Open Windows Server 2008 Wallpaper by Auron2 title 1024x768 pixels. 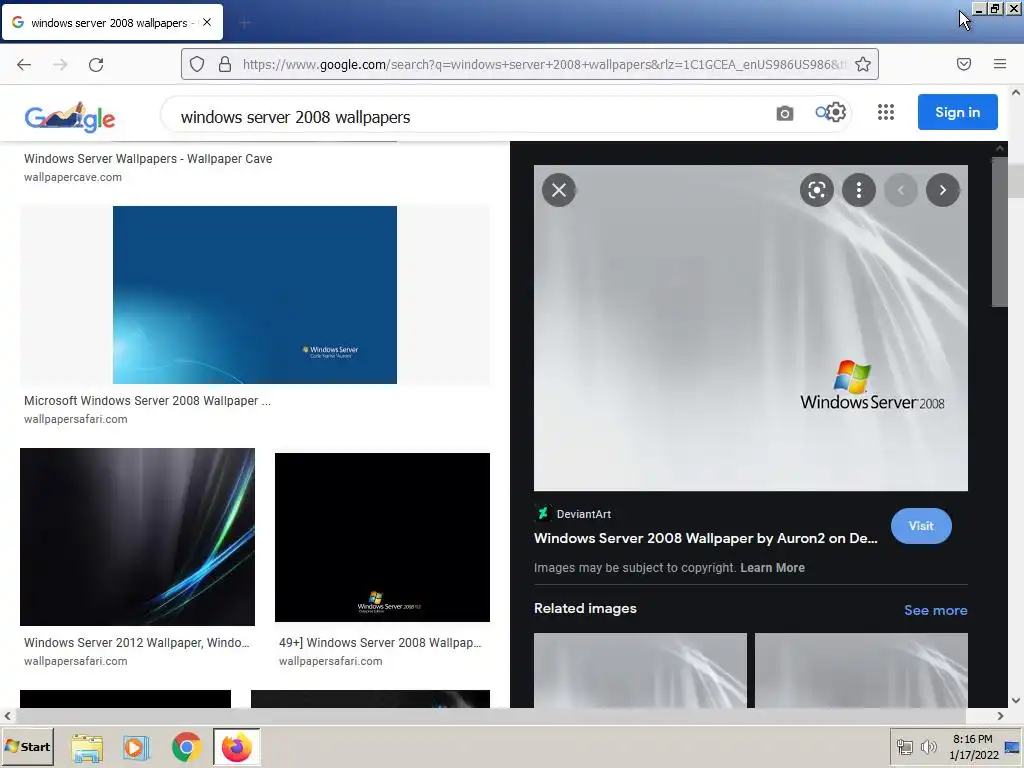705,538
